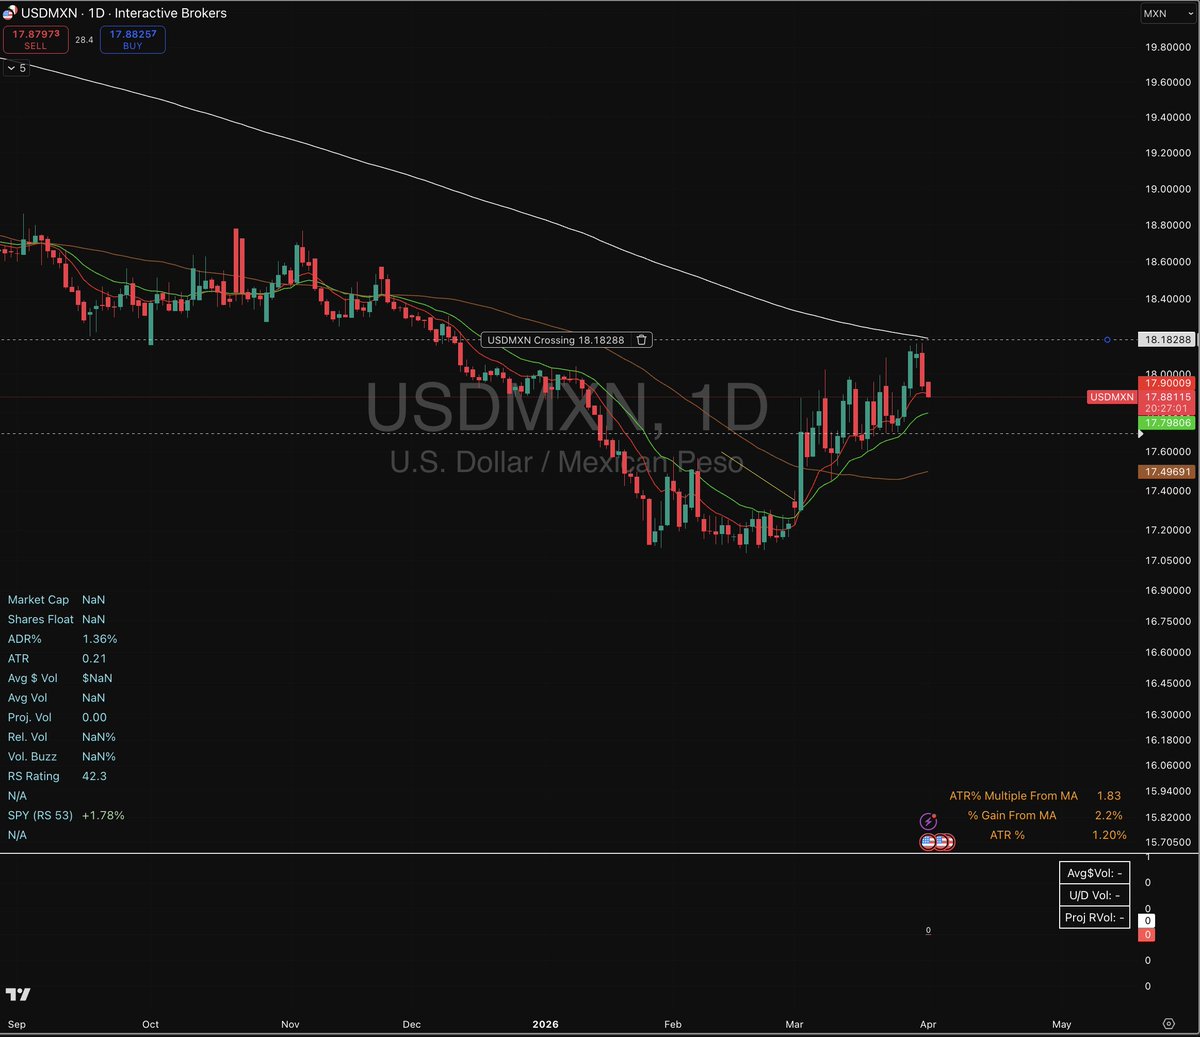Viewport: 1200px width, 1037px height.
Task: Click the Sep label on time axis
Action: (x=16, y=1024)
